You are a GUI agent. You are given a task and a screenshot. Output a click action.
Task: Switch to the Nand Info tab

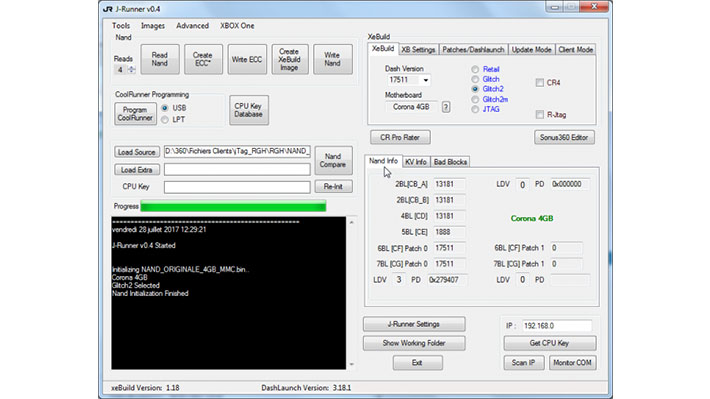coord(383,161)
